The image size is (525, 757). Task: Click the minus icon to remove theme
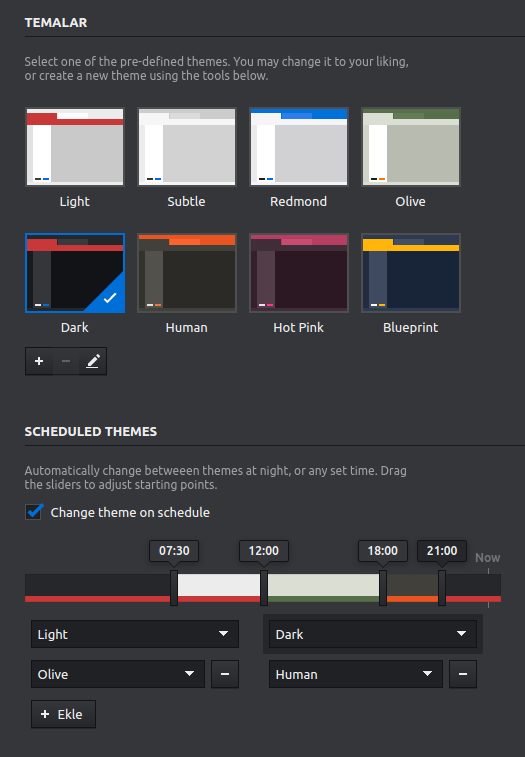[x=66, y=361]
